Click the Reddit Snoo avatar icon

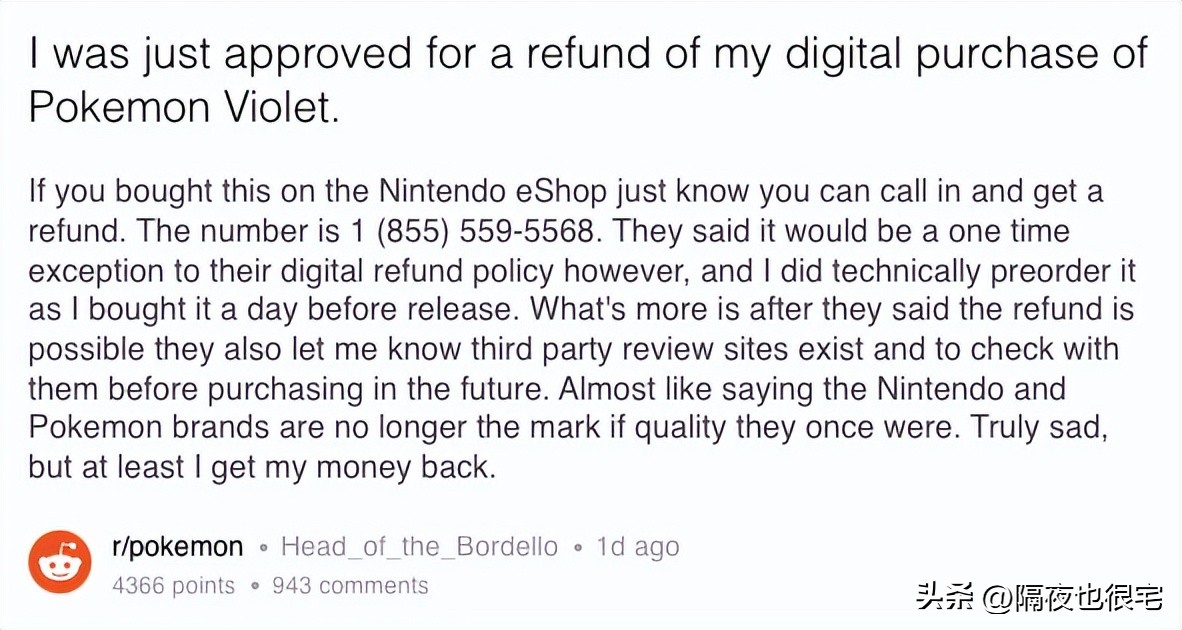pos(60,562)
